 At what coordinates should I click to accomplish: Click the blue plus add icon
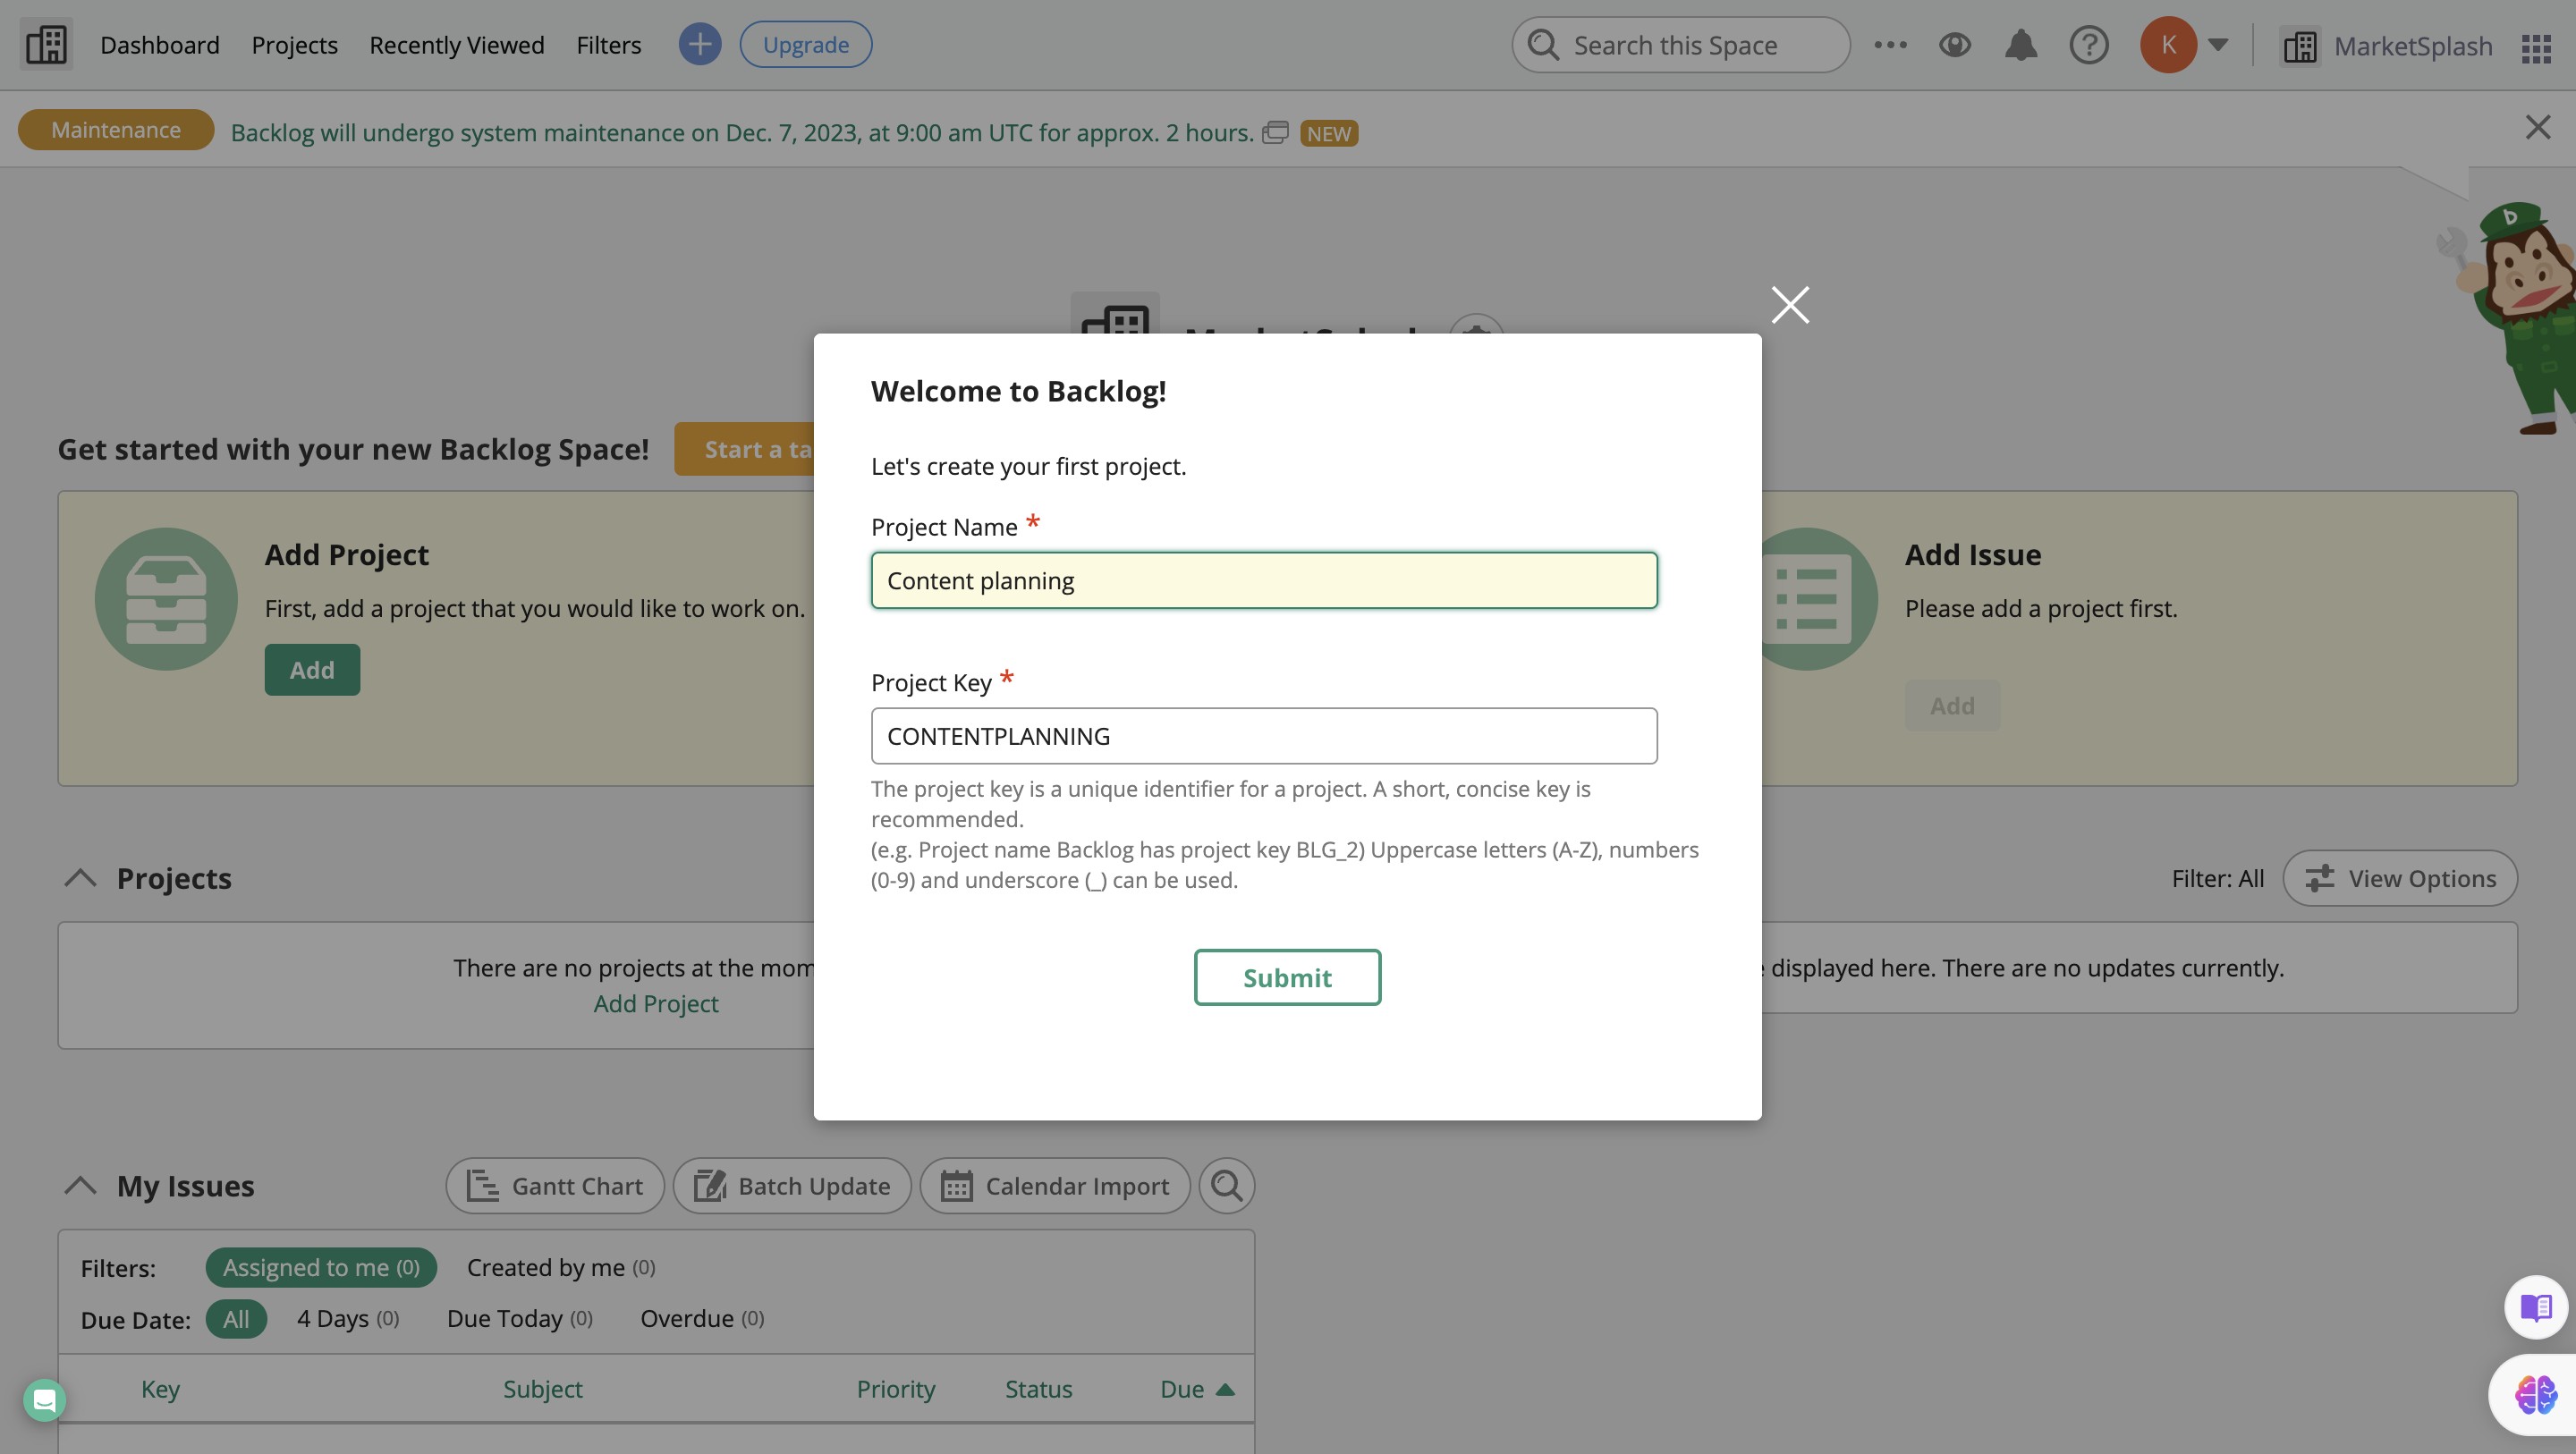[x=699, y=45]
